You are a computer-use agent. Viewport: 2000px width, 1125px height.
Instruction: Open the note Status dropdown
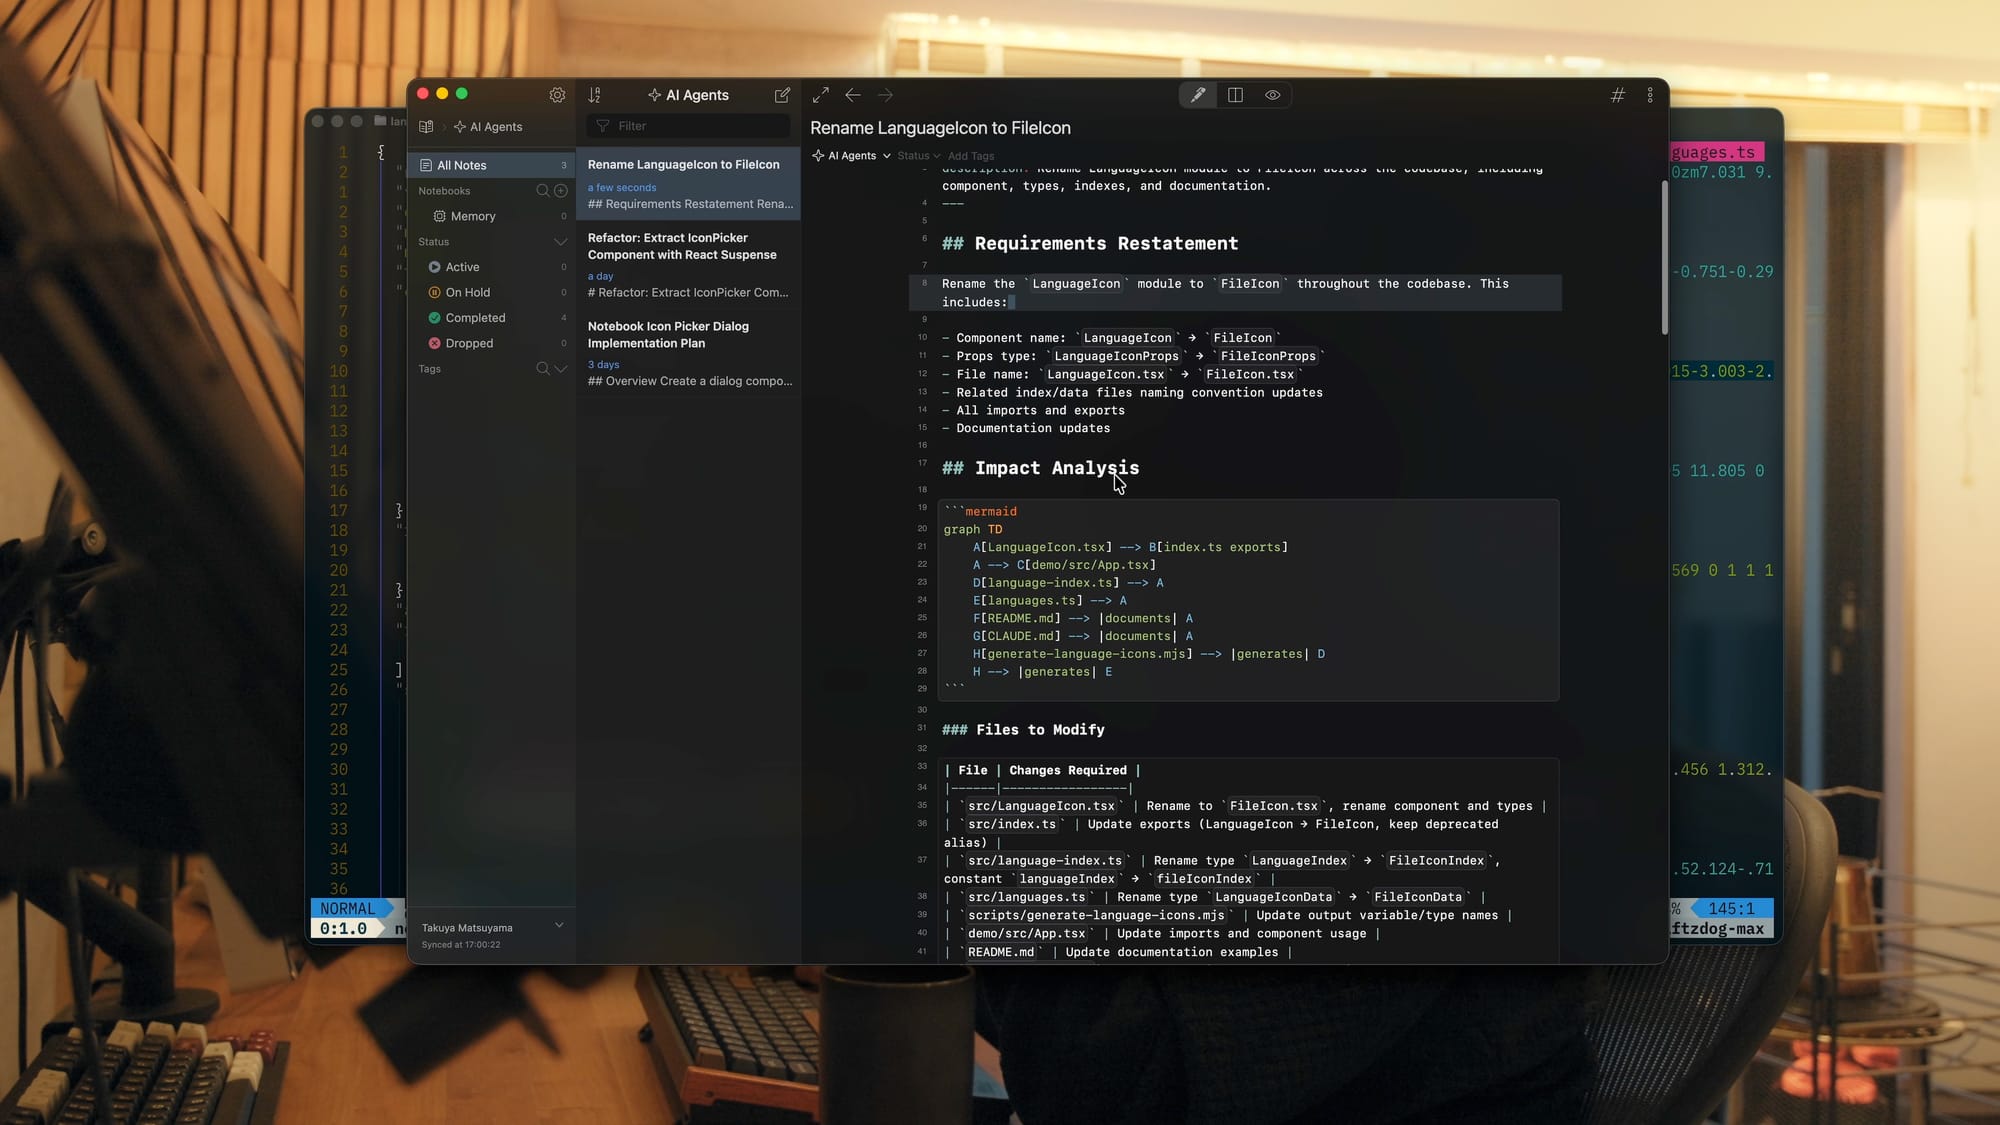(918, 156)
